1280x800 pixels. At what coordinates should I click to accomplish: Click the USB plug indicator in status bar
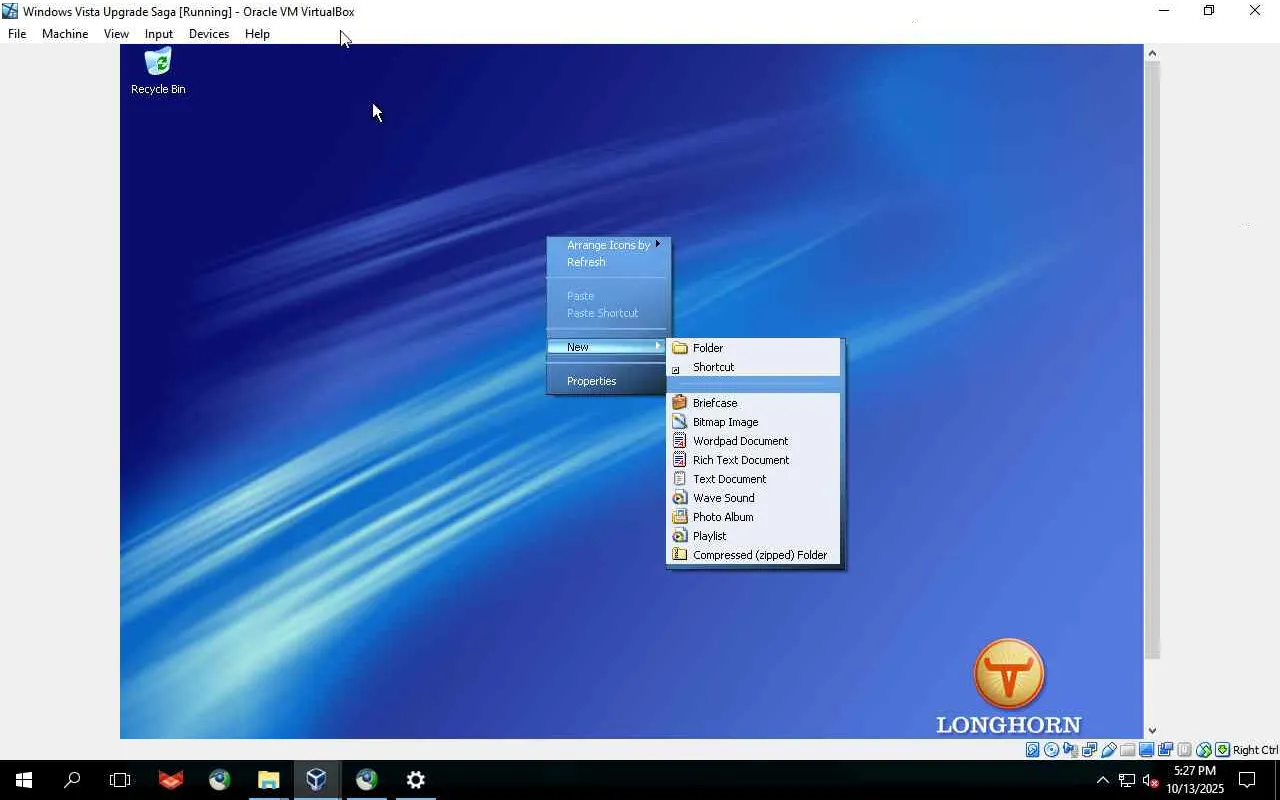click(x=1109, y=750)
